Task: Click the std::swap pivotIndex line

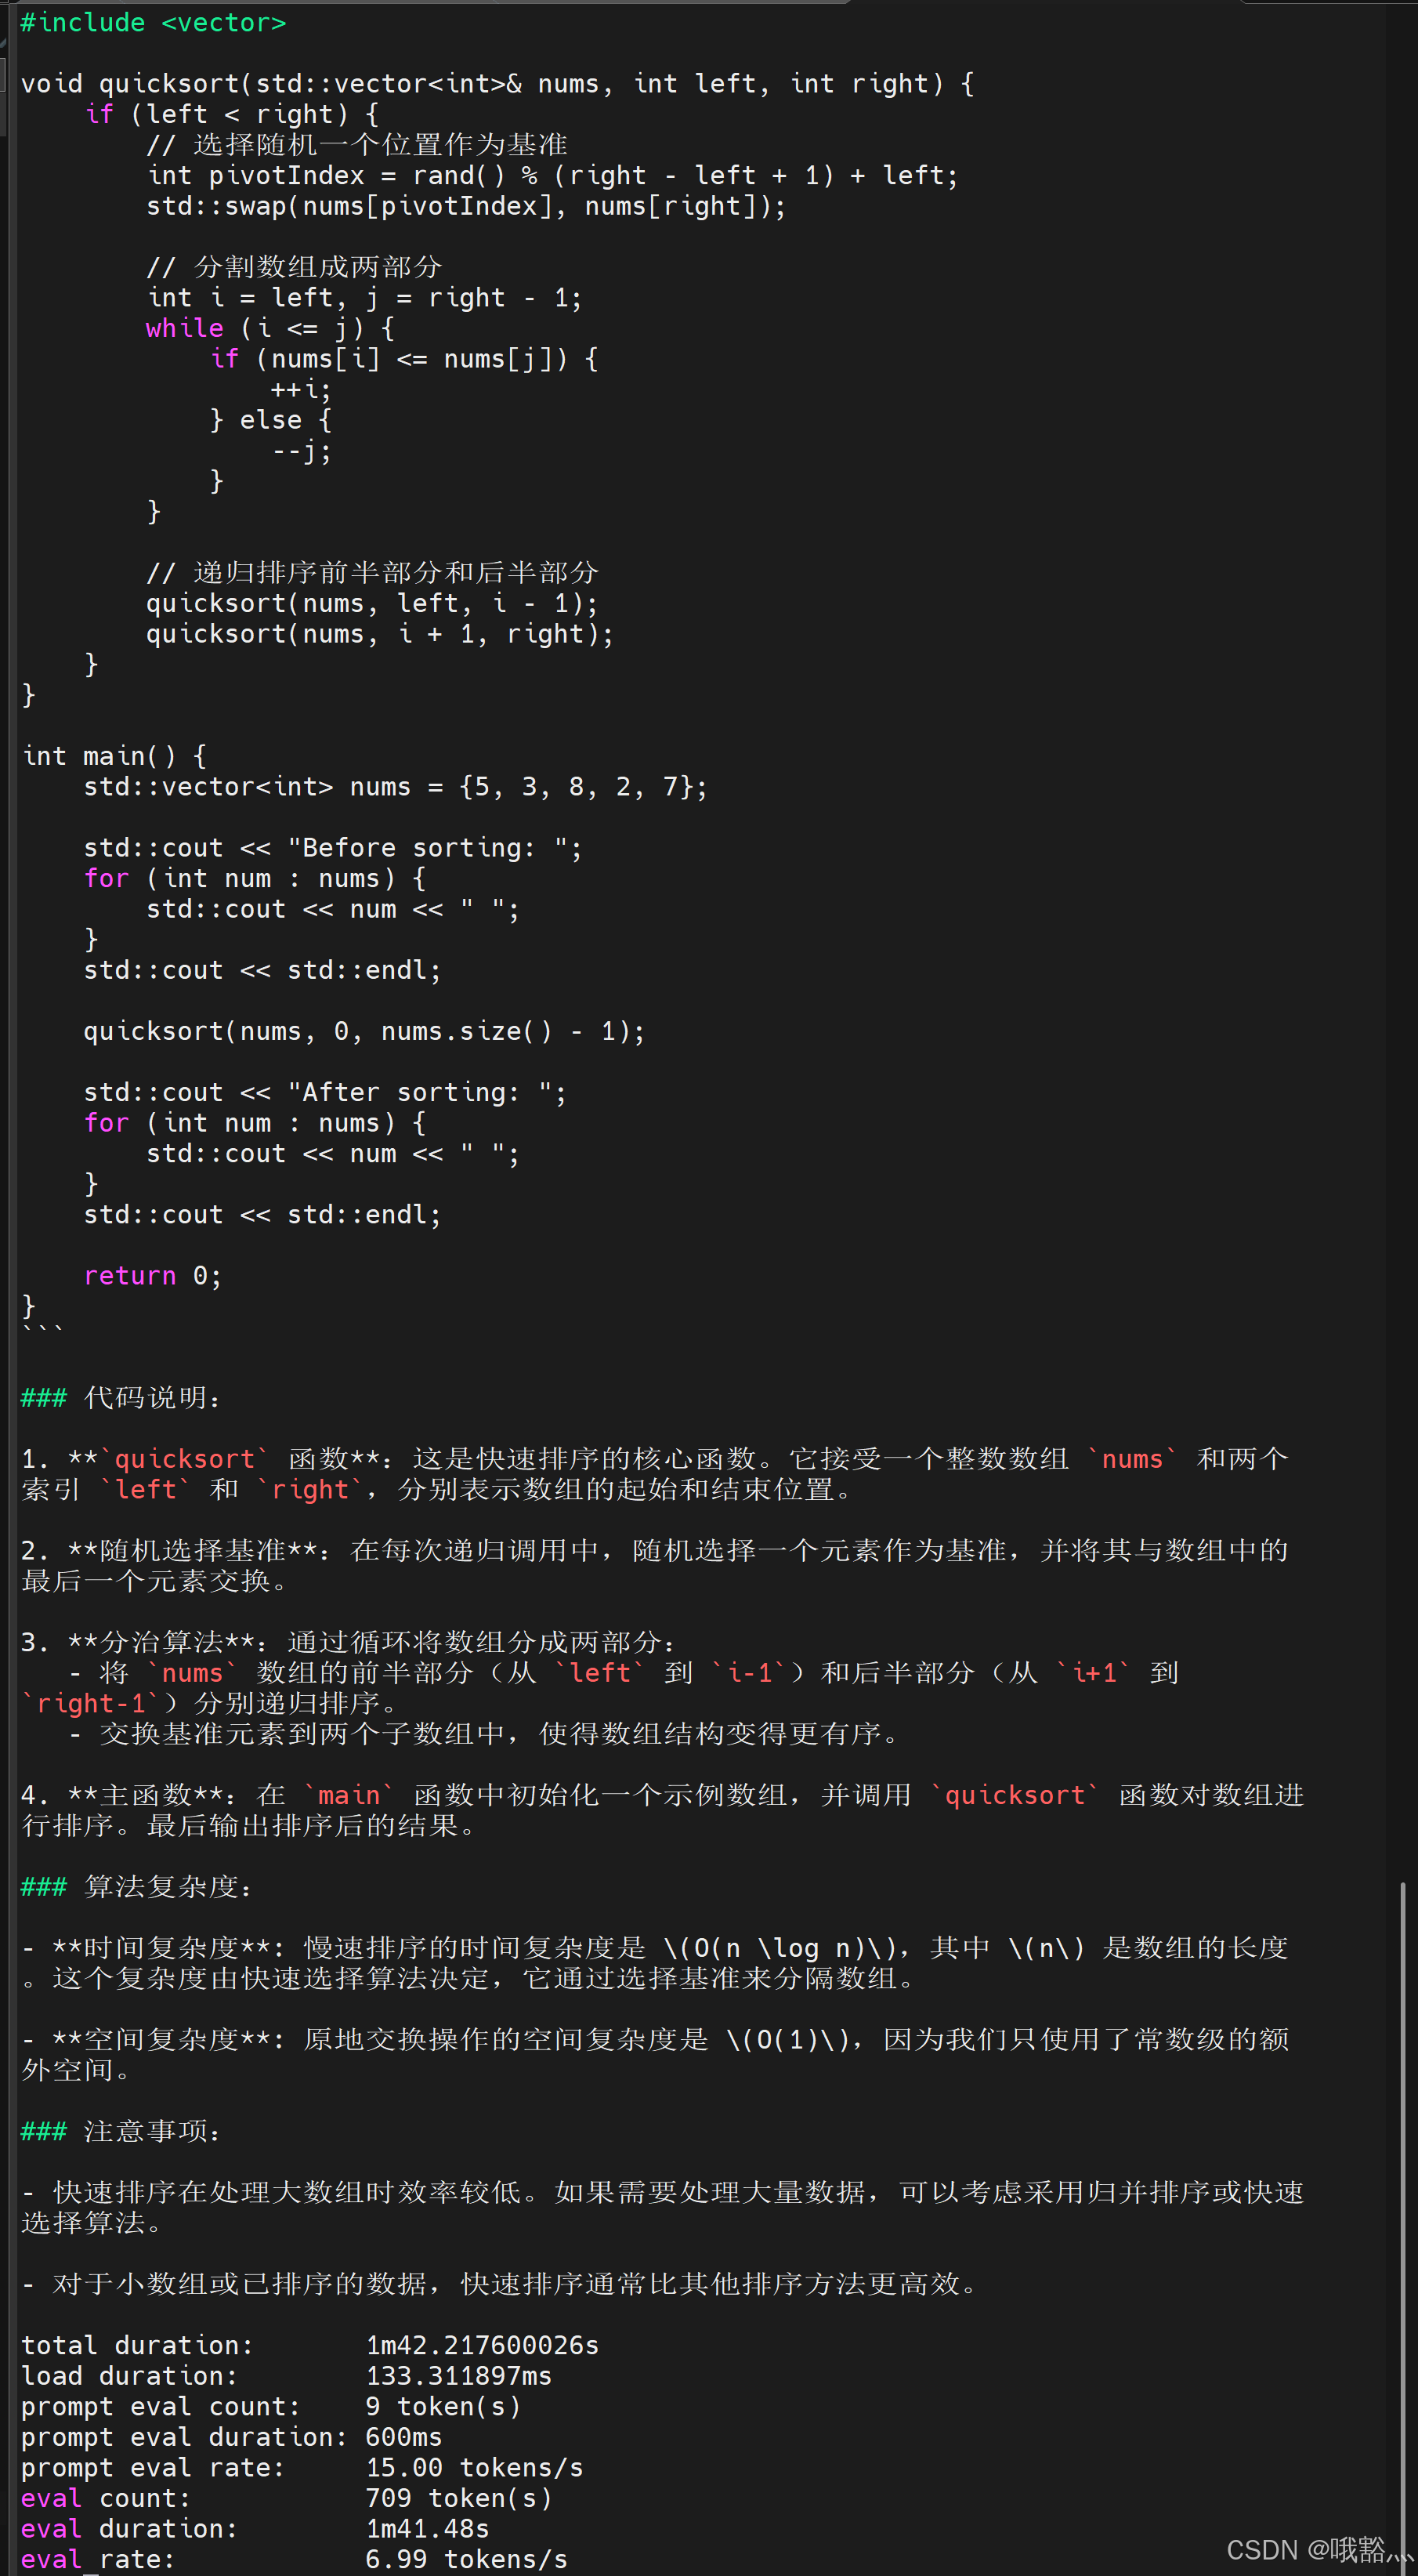Action: click(466, 206)
